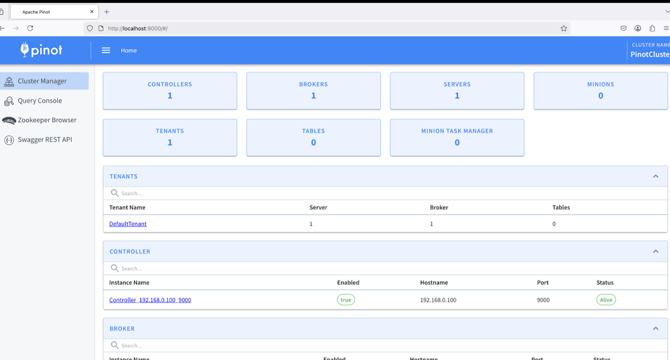Collapse the Tenants section chevron
The width and height of the screenshot is (670, 360).
tap(655, 176)
